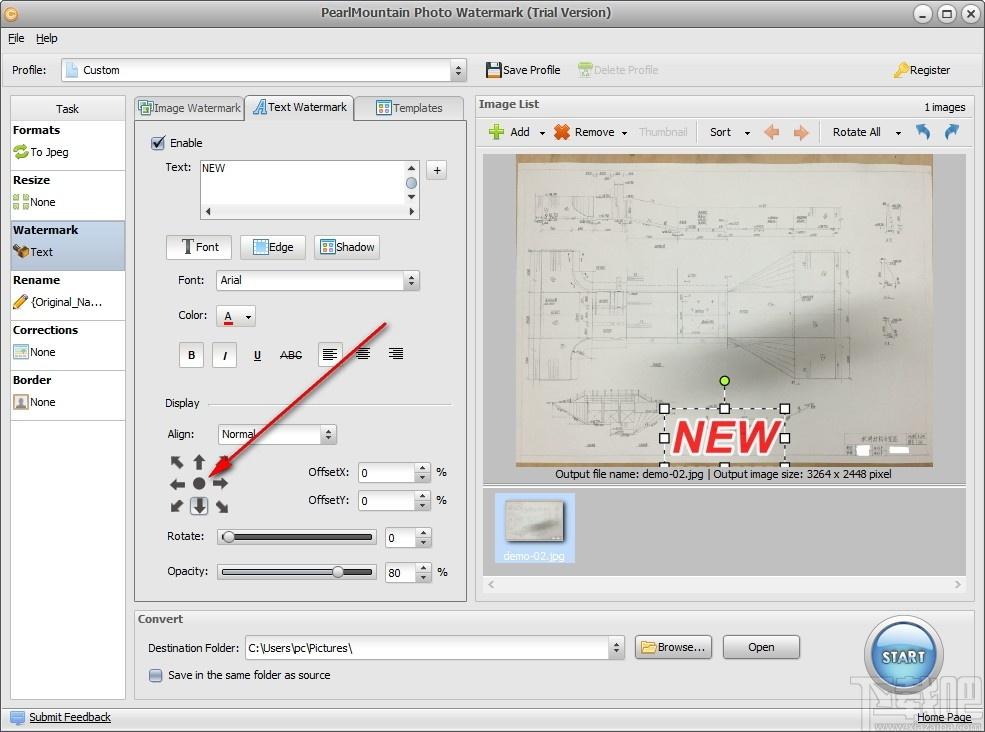Move image left with orange left arrow
Viewport: 985px width, 732px height.
coord(771,132)
